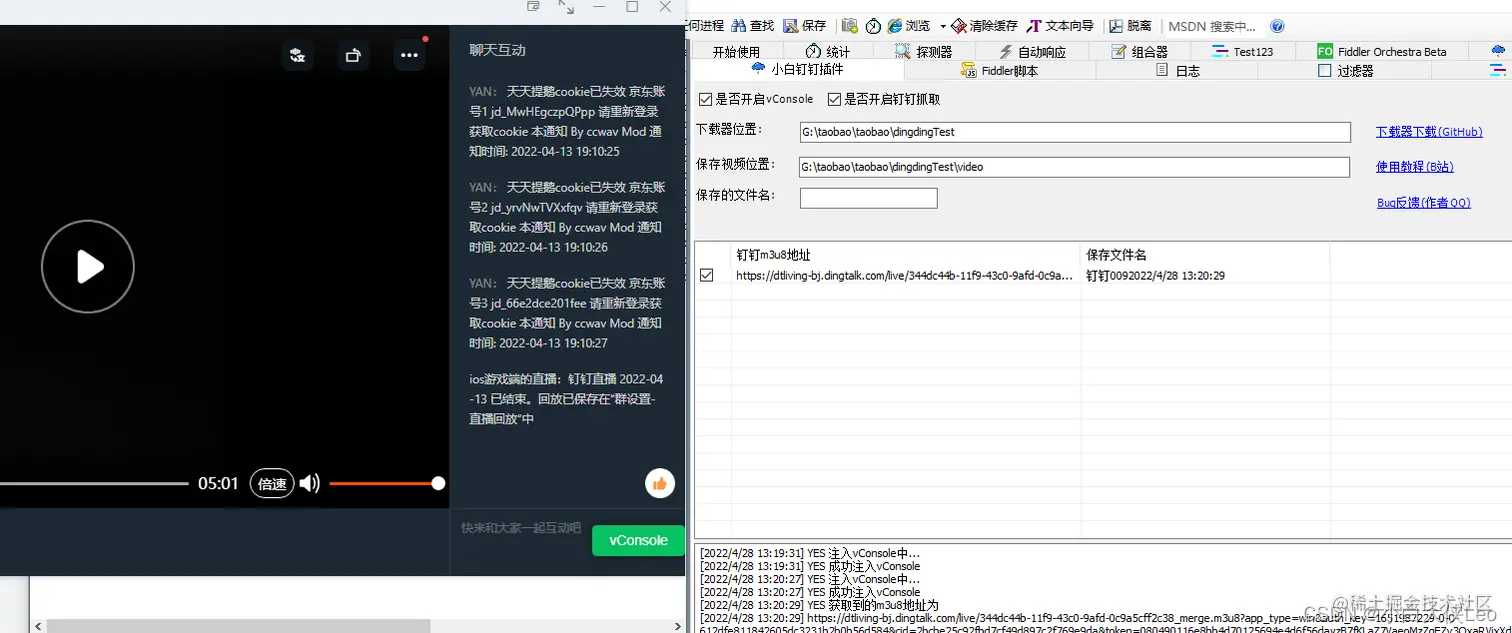Switch to the 统计 statistics tab

(828, 52)
